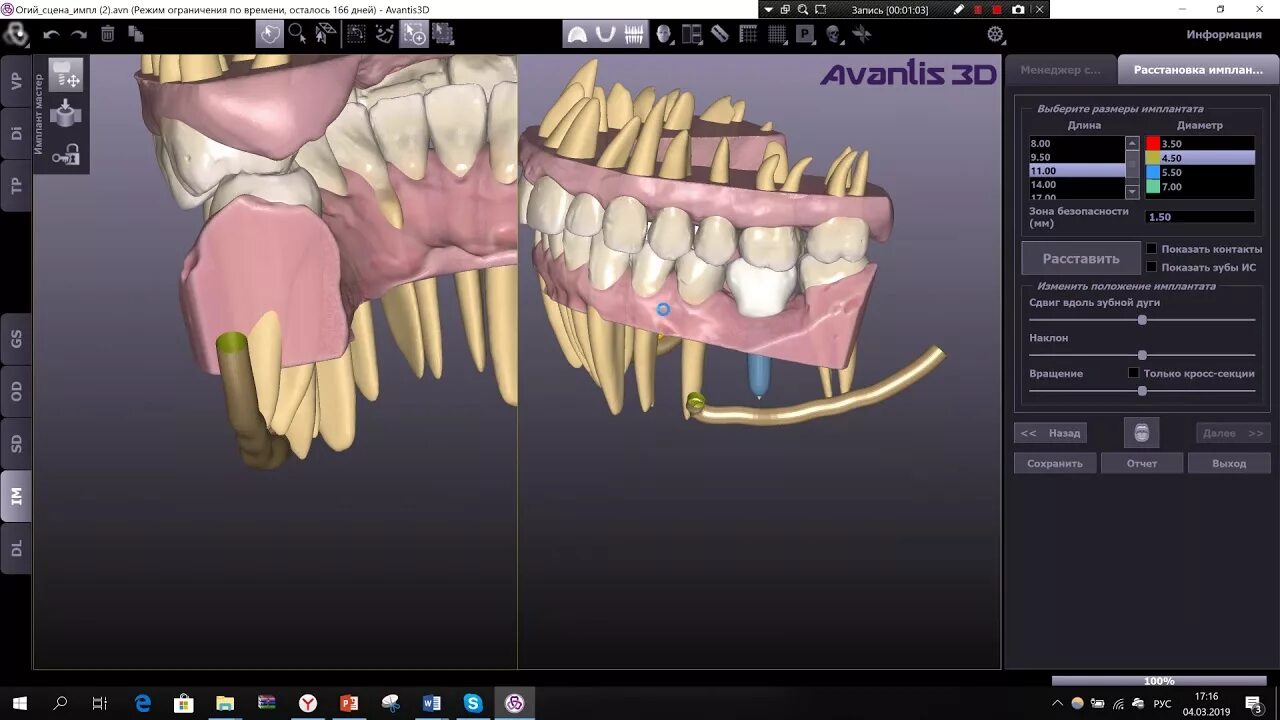This screenshot has width=1280, height=720.
Task: Open the Avantis3D logo menu
Action: pos(15,34)
